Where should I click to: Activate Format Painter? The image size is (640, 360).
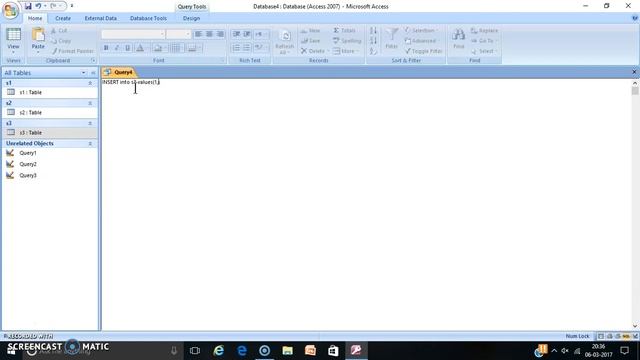(73, 51)
